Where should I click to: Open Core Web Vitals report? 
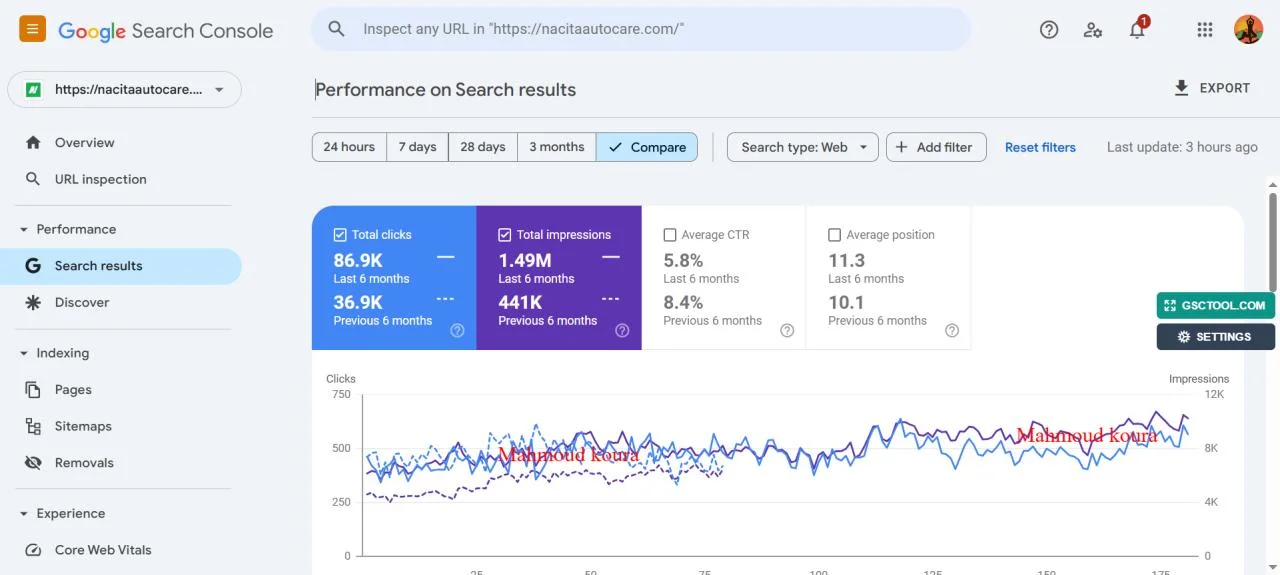pyautogui.click(x=120, y=550)
